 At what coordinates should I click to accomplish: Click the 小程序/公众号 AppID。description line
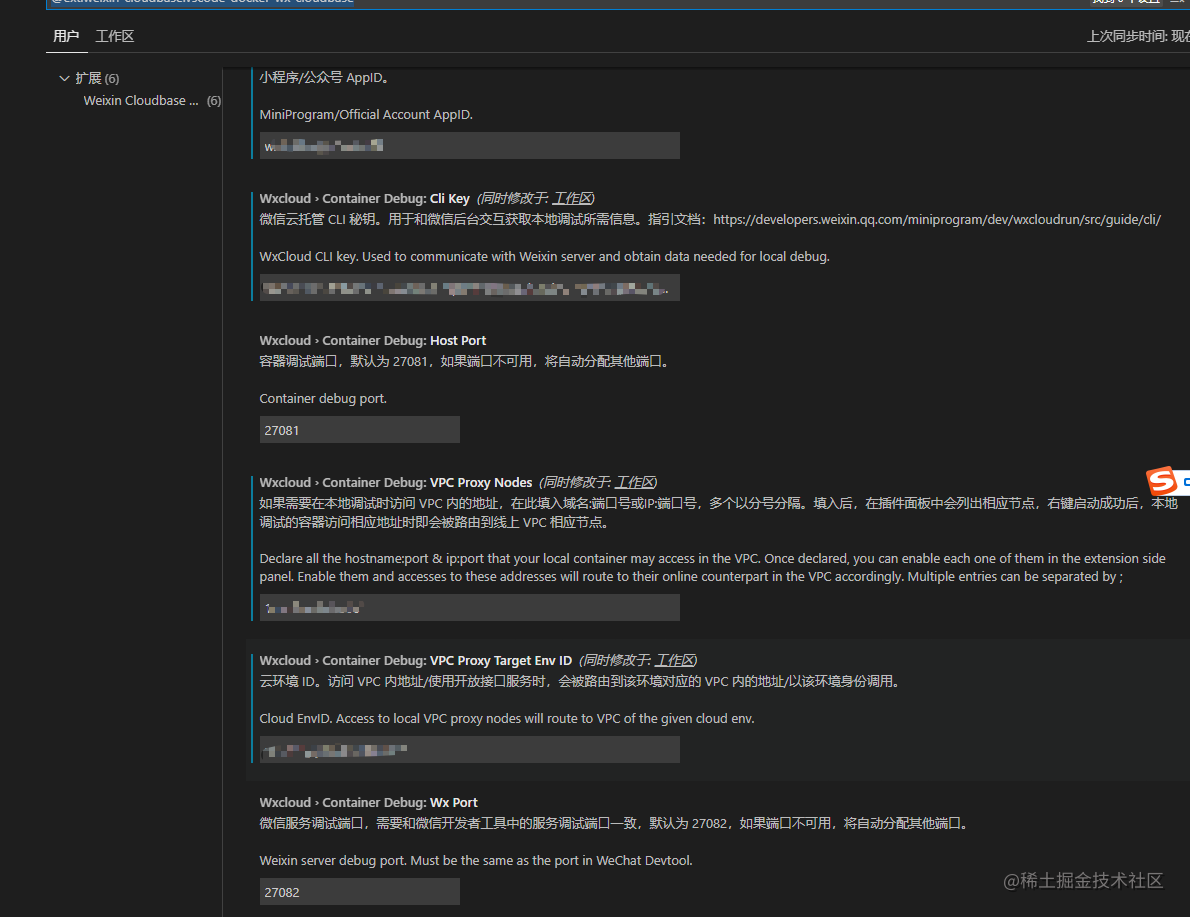pos(324,77)
